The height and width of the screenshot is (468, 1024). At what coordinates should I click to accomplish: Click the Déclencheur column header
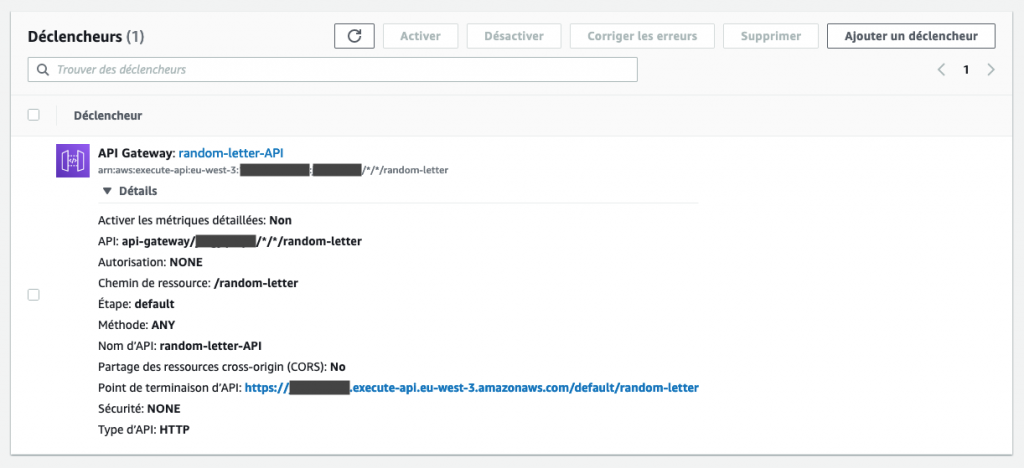(x=108, y=116)
